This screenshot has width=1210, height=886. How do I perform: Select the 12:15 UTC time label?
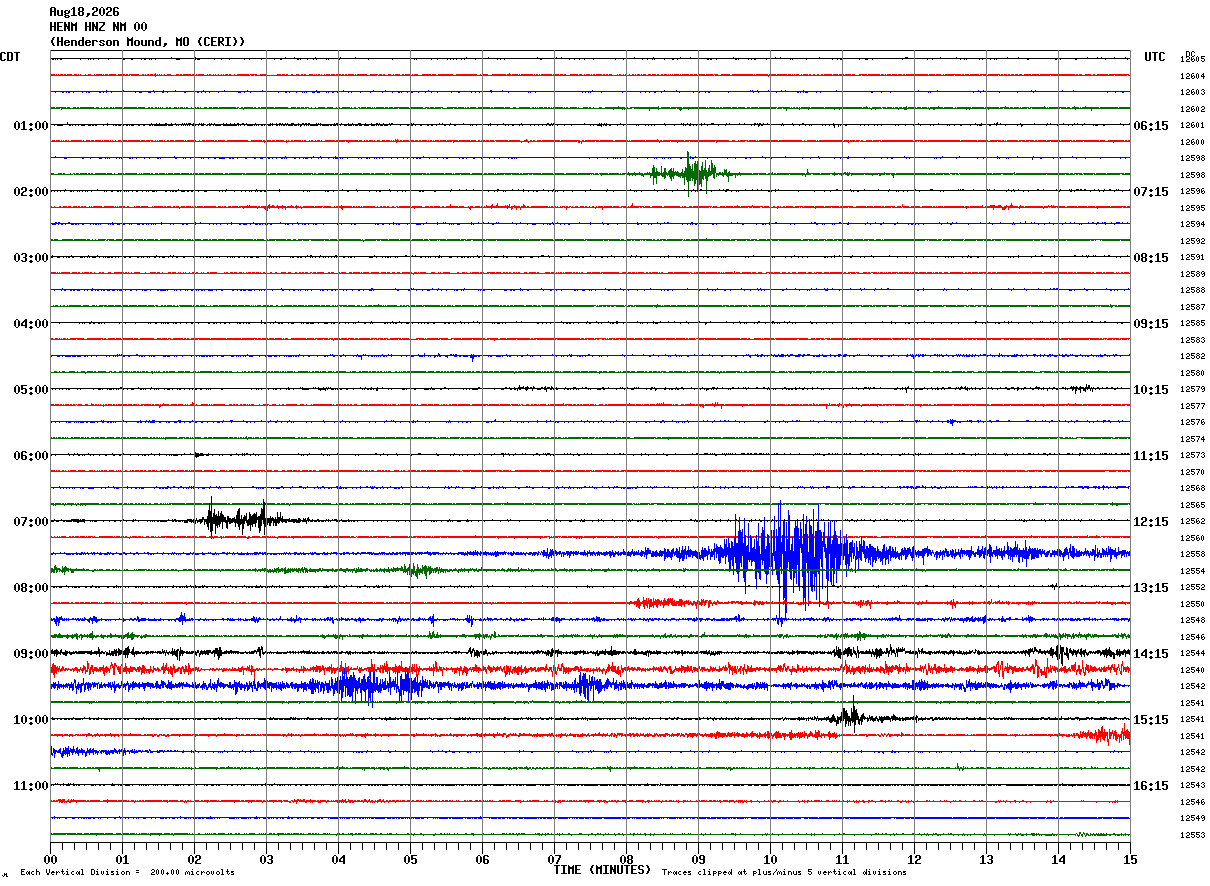[1150, 522]
